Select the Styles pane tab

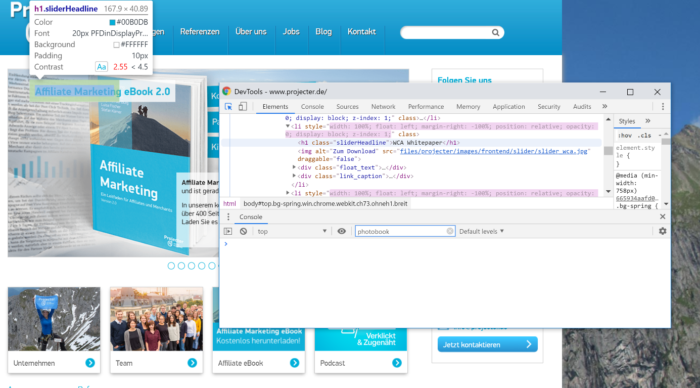pyautogui.click(x=627, y=121)
